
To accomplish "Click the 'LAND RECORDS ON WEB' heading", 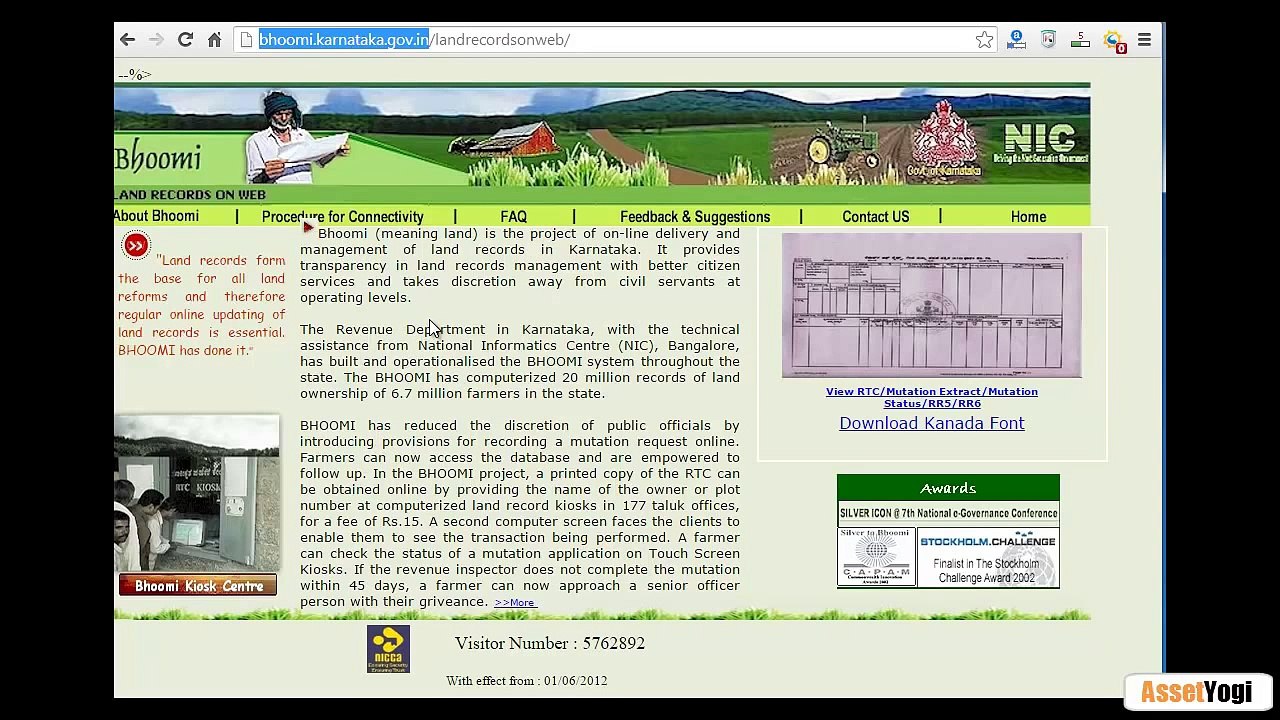I will click(190, 195).
